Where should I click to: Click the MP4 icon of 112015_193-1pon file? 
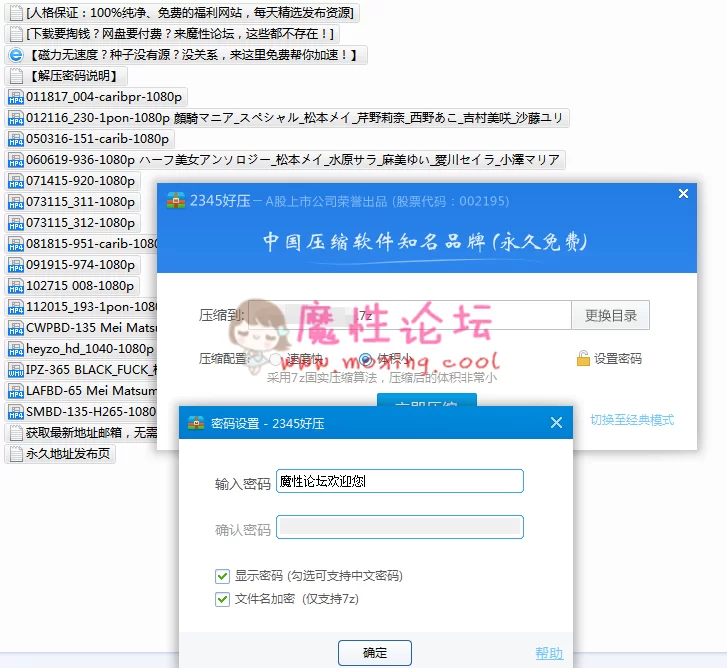coord(16,307)
